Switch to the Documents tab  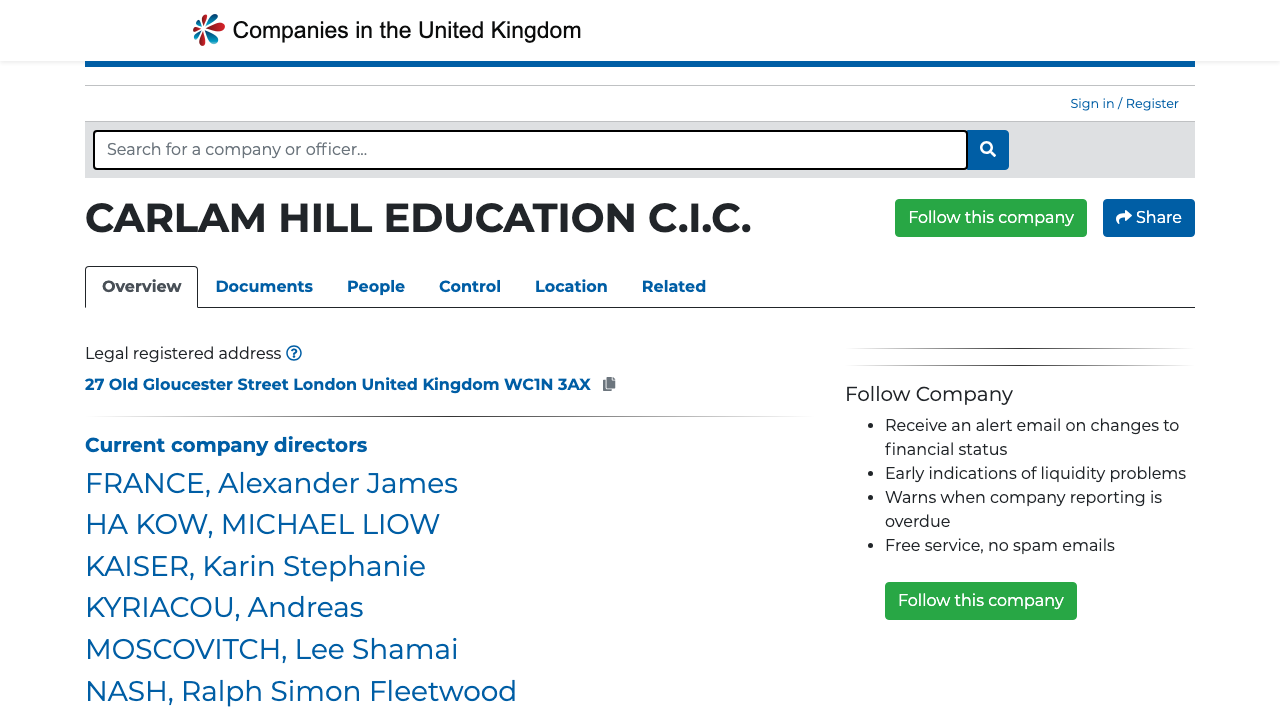pos(264,287)
